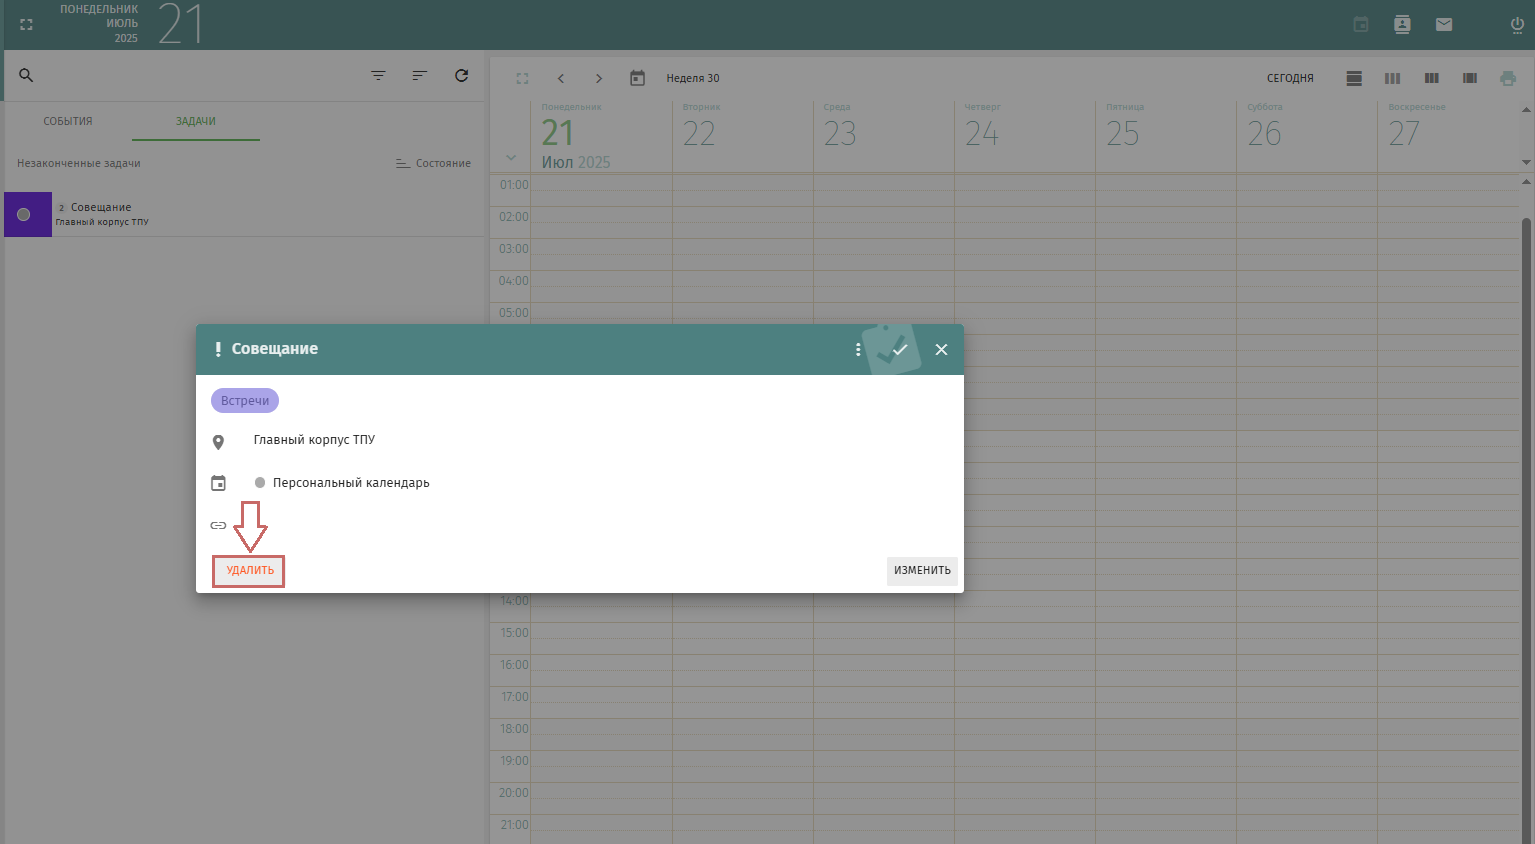Screen dimensions: 1535x844
Task: Click the Главный корпус ТПУ location text in the dialog
Action: pos(314,440)
